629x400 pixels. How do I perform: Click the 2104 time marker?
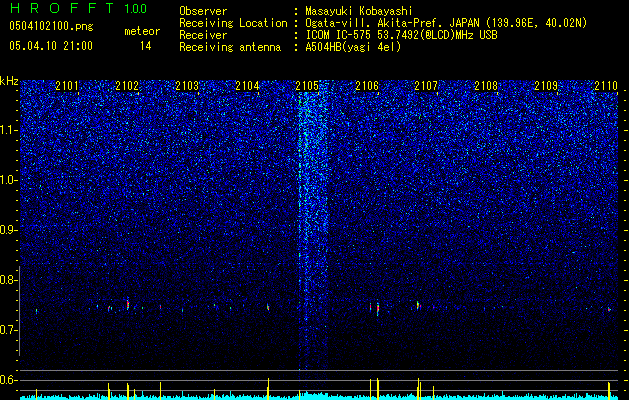[247, 85]
